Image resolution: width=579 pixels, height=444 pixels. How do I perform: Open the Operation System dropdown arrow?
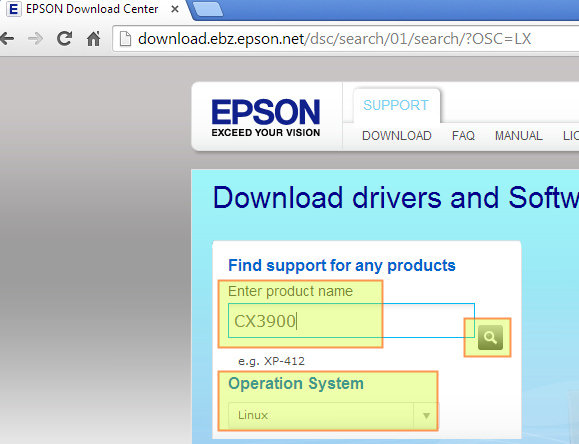point(426,416)
